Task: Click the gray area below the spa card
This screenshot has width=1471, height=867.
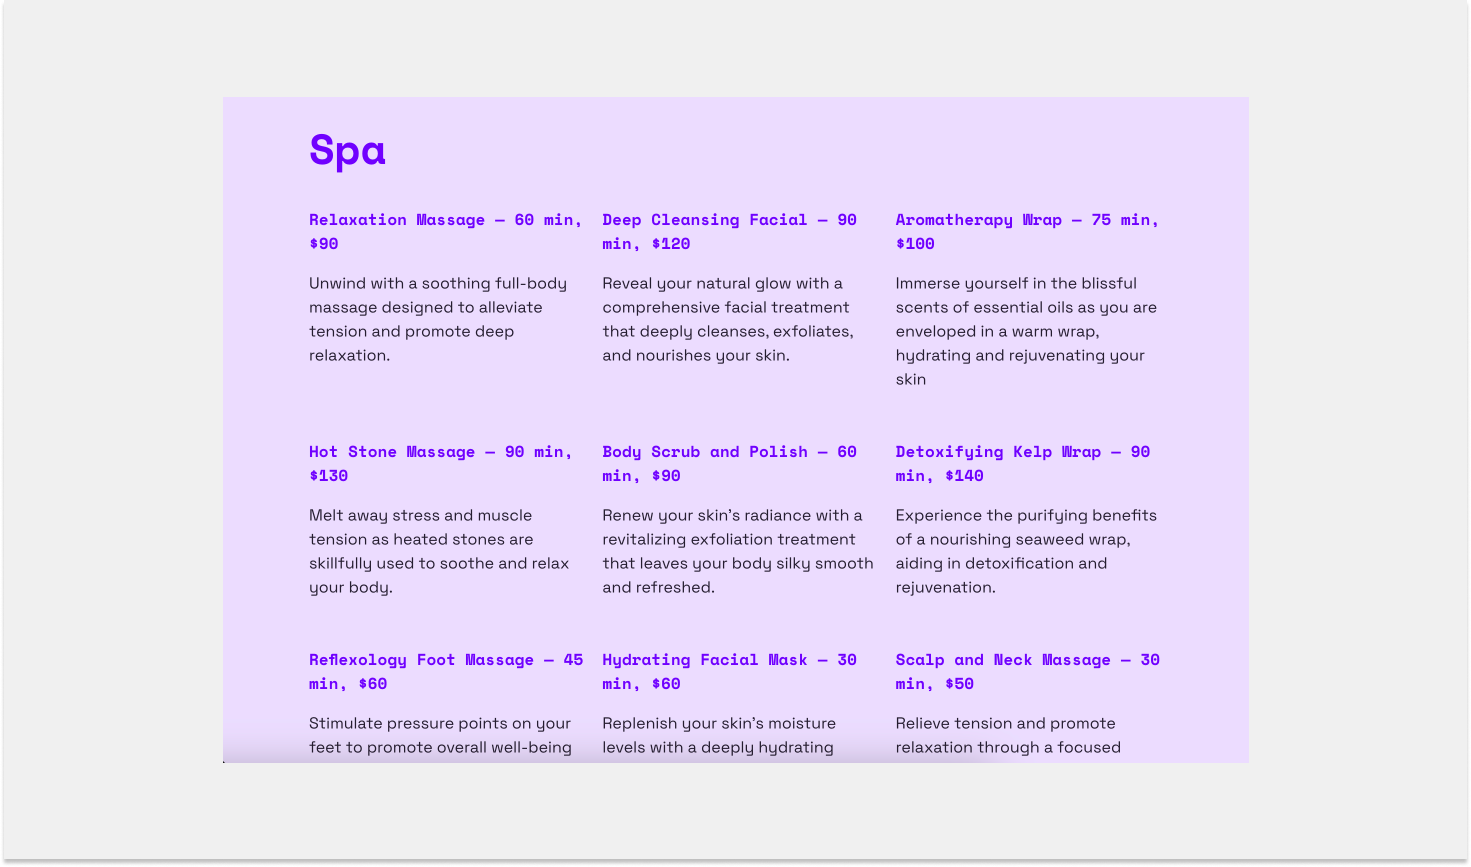Action: click(735, 810)
